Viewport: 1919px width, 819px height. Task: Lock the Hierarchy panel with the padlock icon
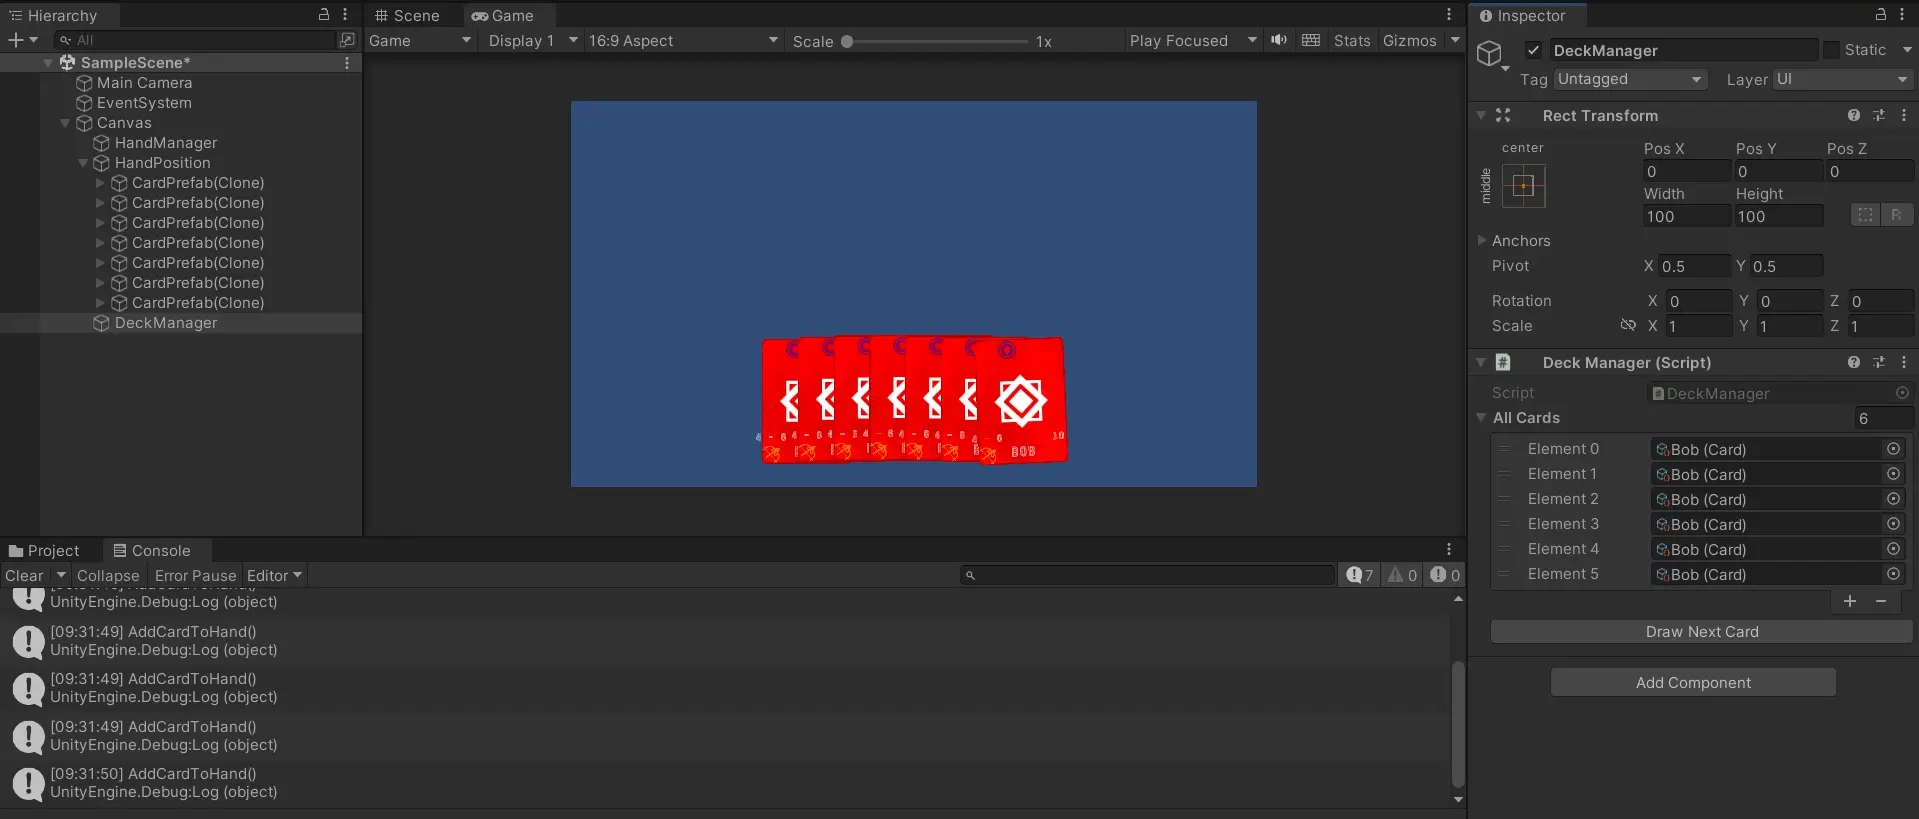(x=324, y=14)
